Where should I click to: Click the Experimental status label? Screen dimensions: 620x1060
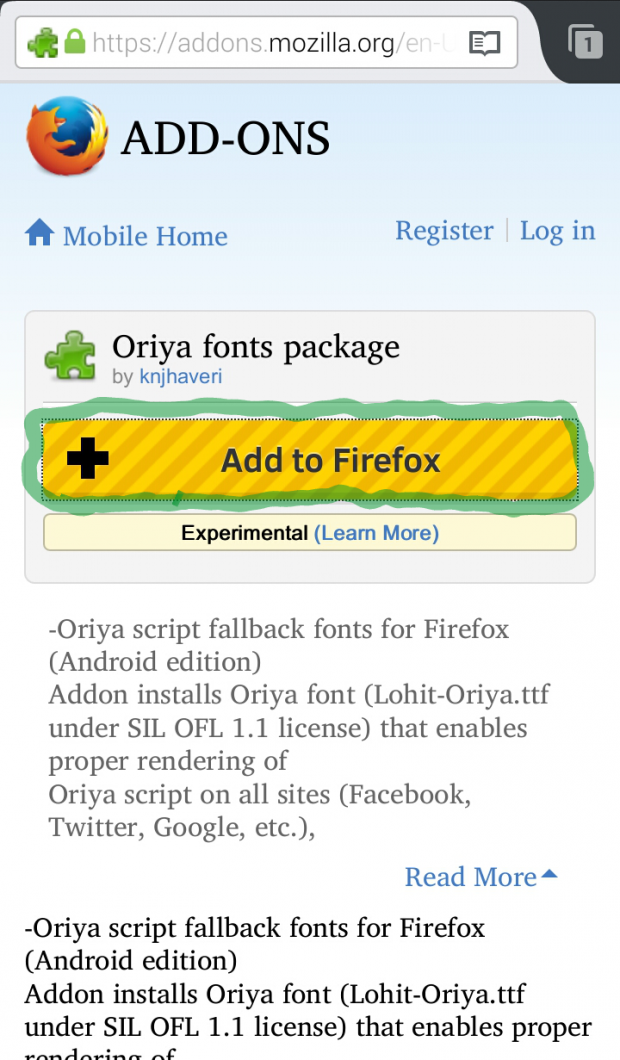244,533
